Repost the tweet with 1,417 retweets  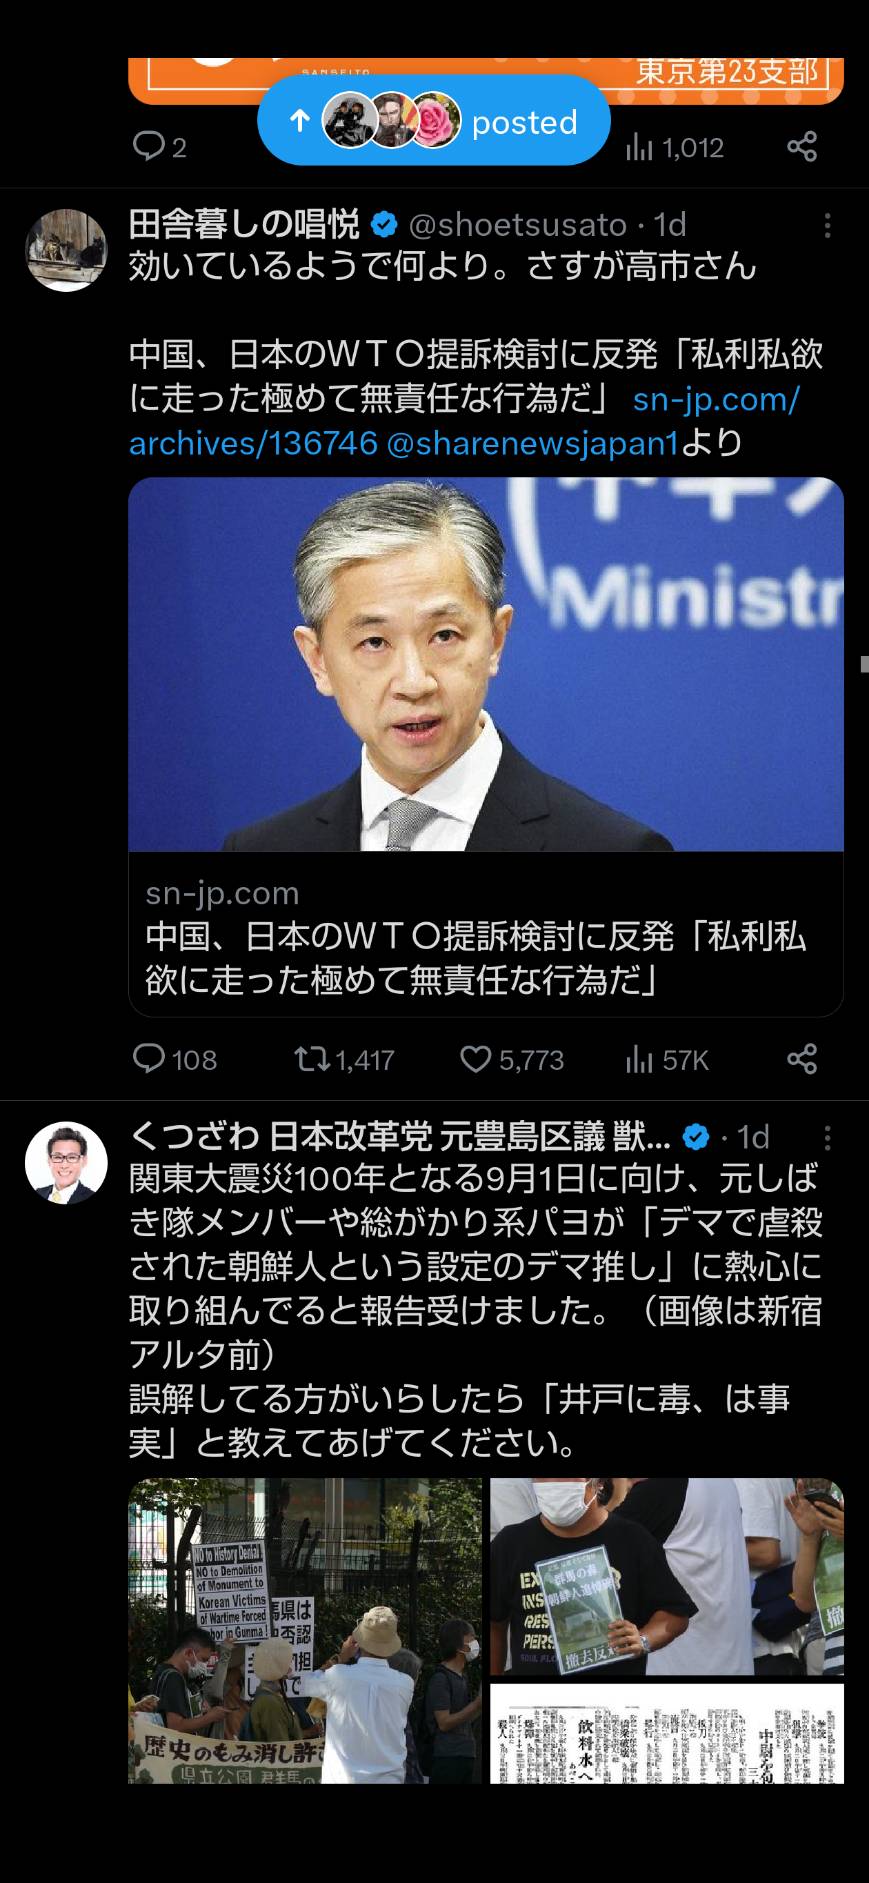(344, 1059)
